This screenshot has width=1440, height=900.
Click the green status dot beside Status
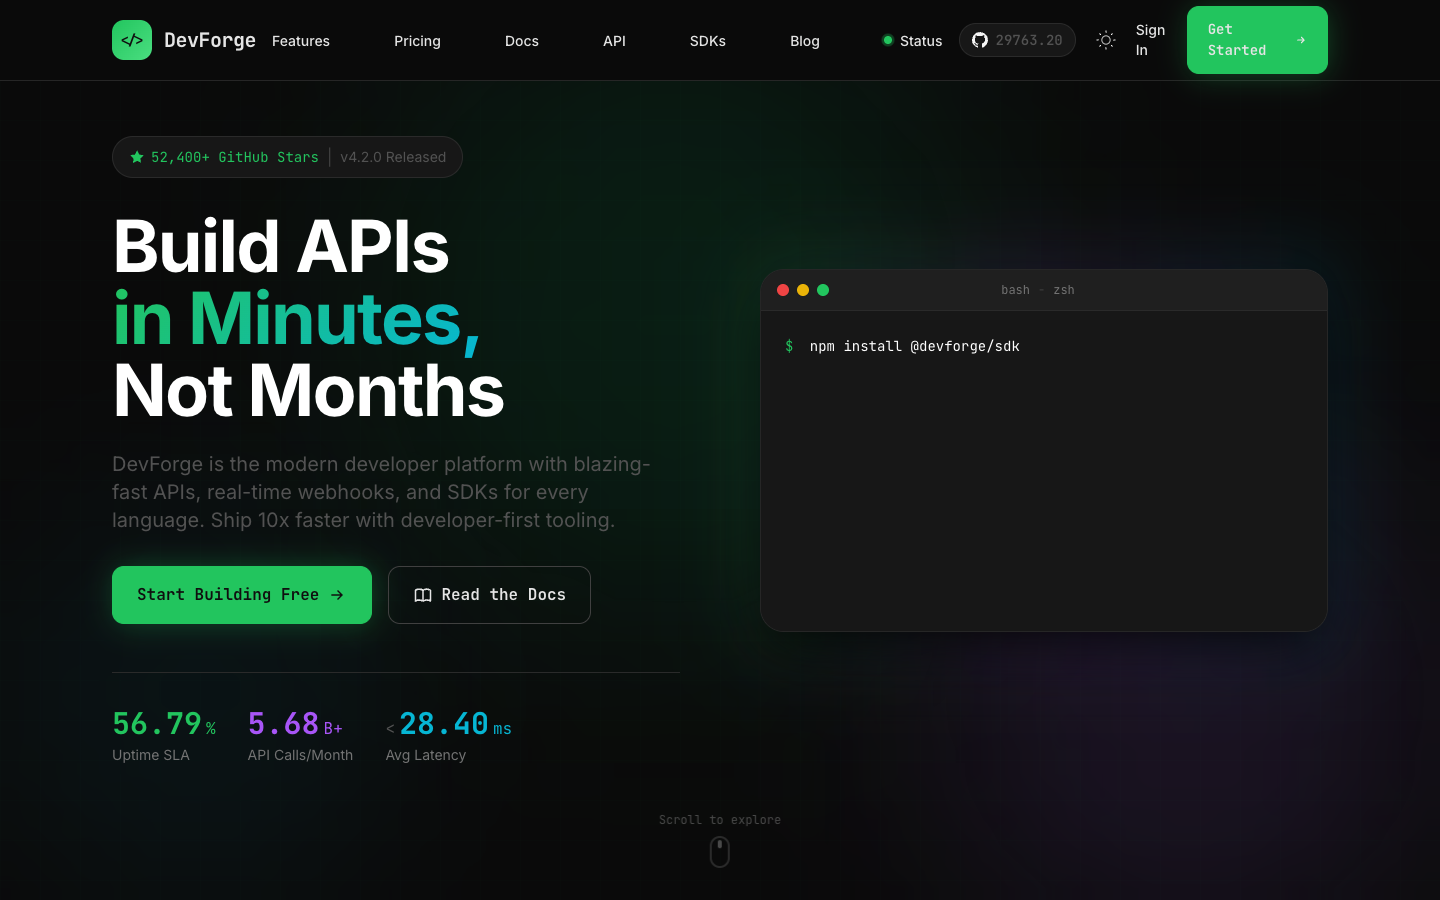pyautogui.click(x=888, y=40)
